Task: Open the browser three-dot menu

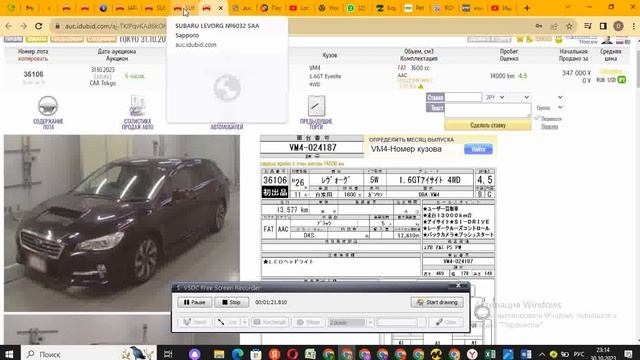Action: [633, 26]
